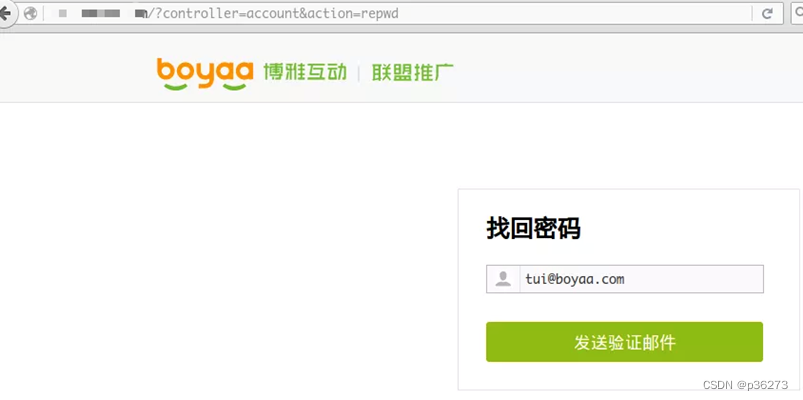Image resolution: width=803 pixels, height=400 pixels.
Task: Focus the tui@boyaa.com email field
Action: click(641, 279)
